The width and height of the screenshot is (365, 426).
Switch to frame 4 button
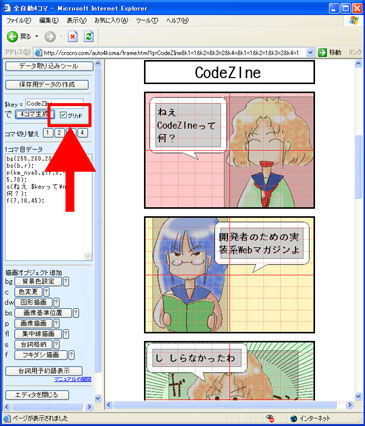click(x=82, y=133)
